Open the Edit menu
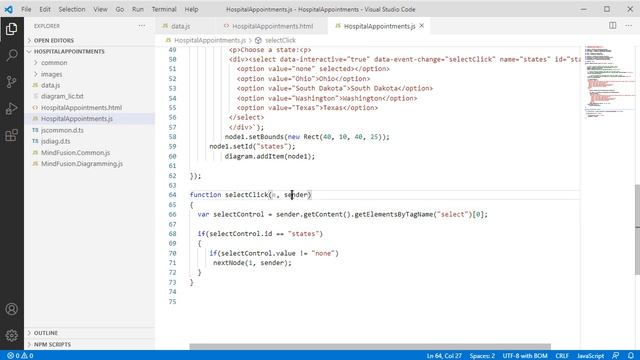Viewport: 640px width, 360px height. pos(45,9)
